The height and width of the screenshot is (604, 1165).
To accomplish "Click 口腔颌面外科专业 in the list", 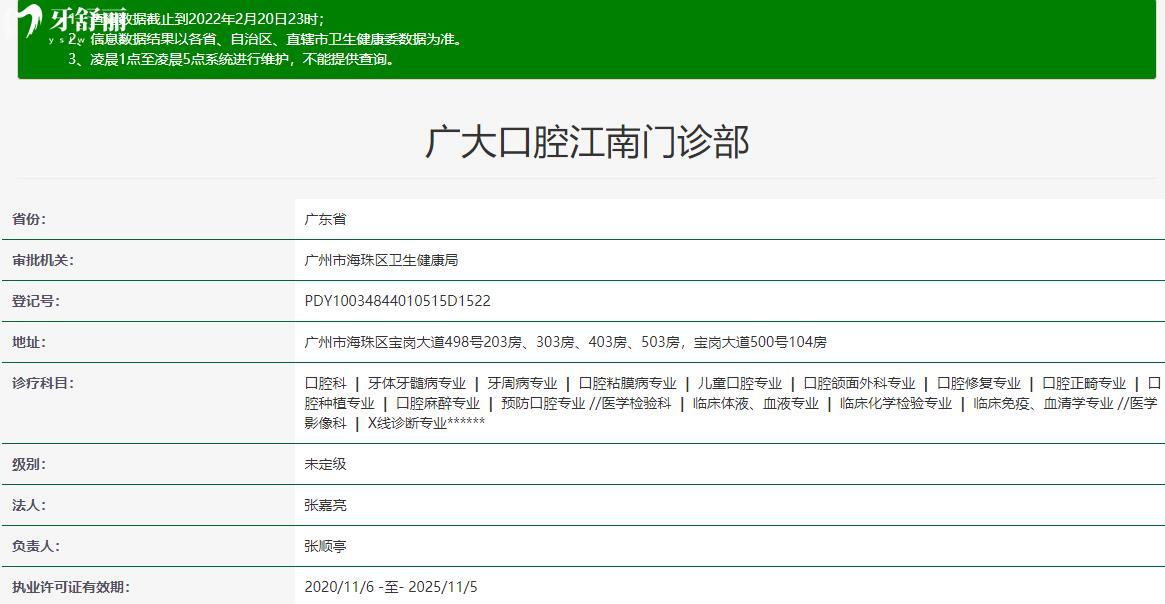I will [860, 383].
